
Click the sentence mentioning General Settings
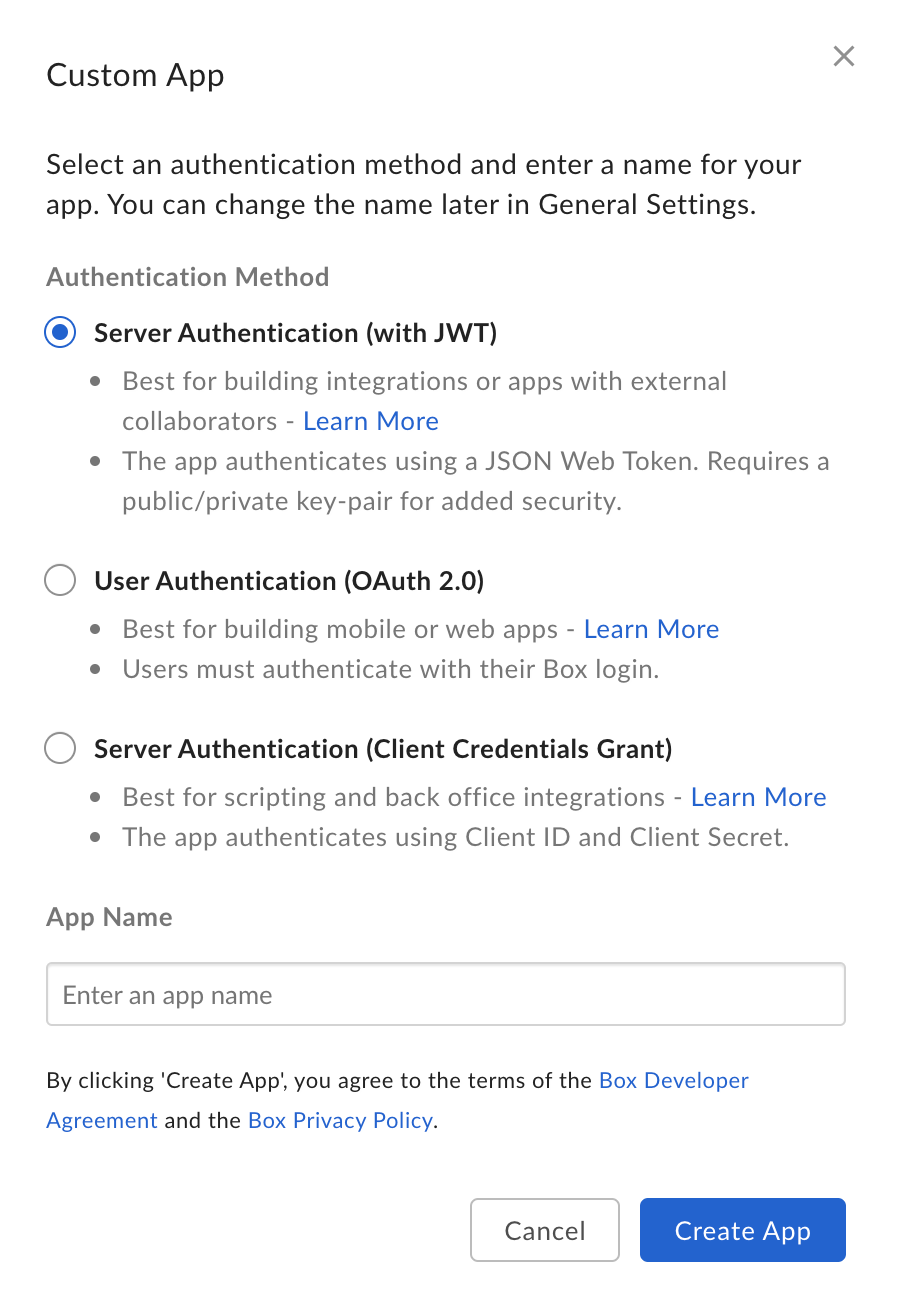pyautogui.click(x=423, y=184)
